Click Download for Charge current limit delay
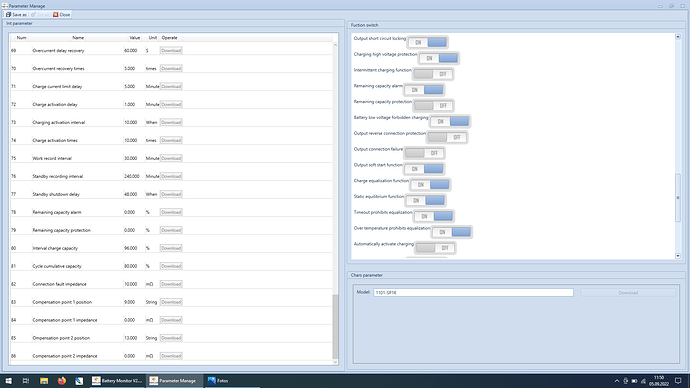This screenshot has width=690, height=388. coord(171,86)
